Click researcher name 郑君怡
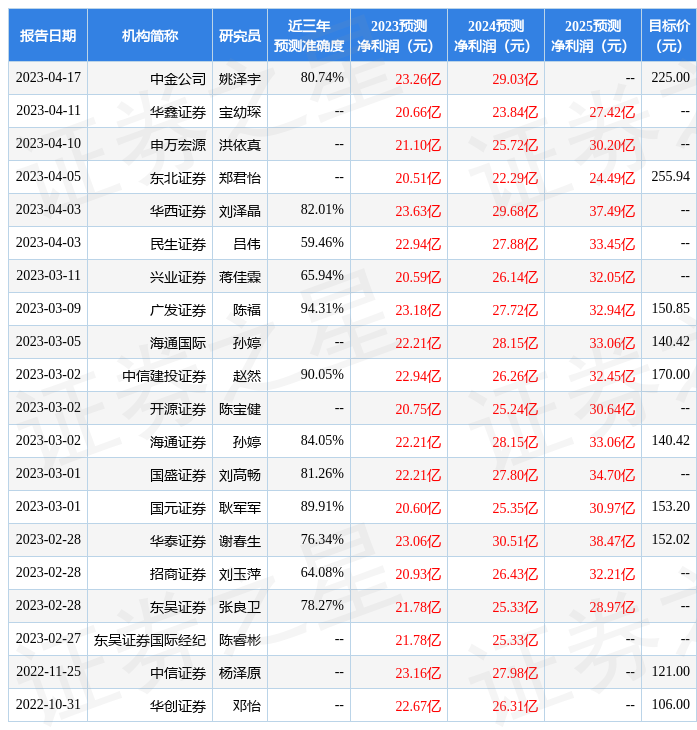 [240, 178]
